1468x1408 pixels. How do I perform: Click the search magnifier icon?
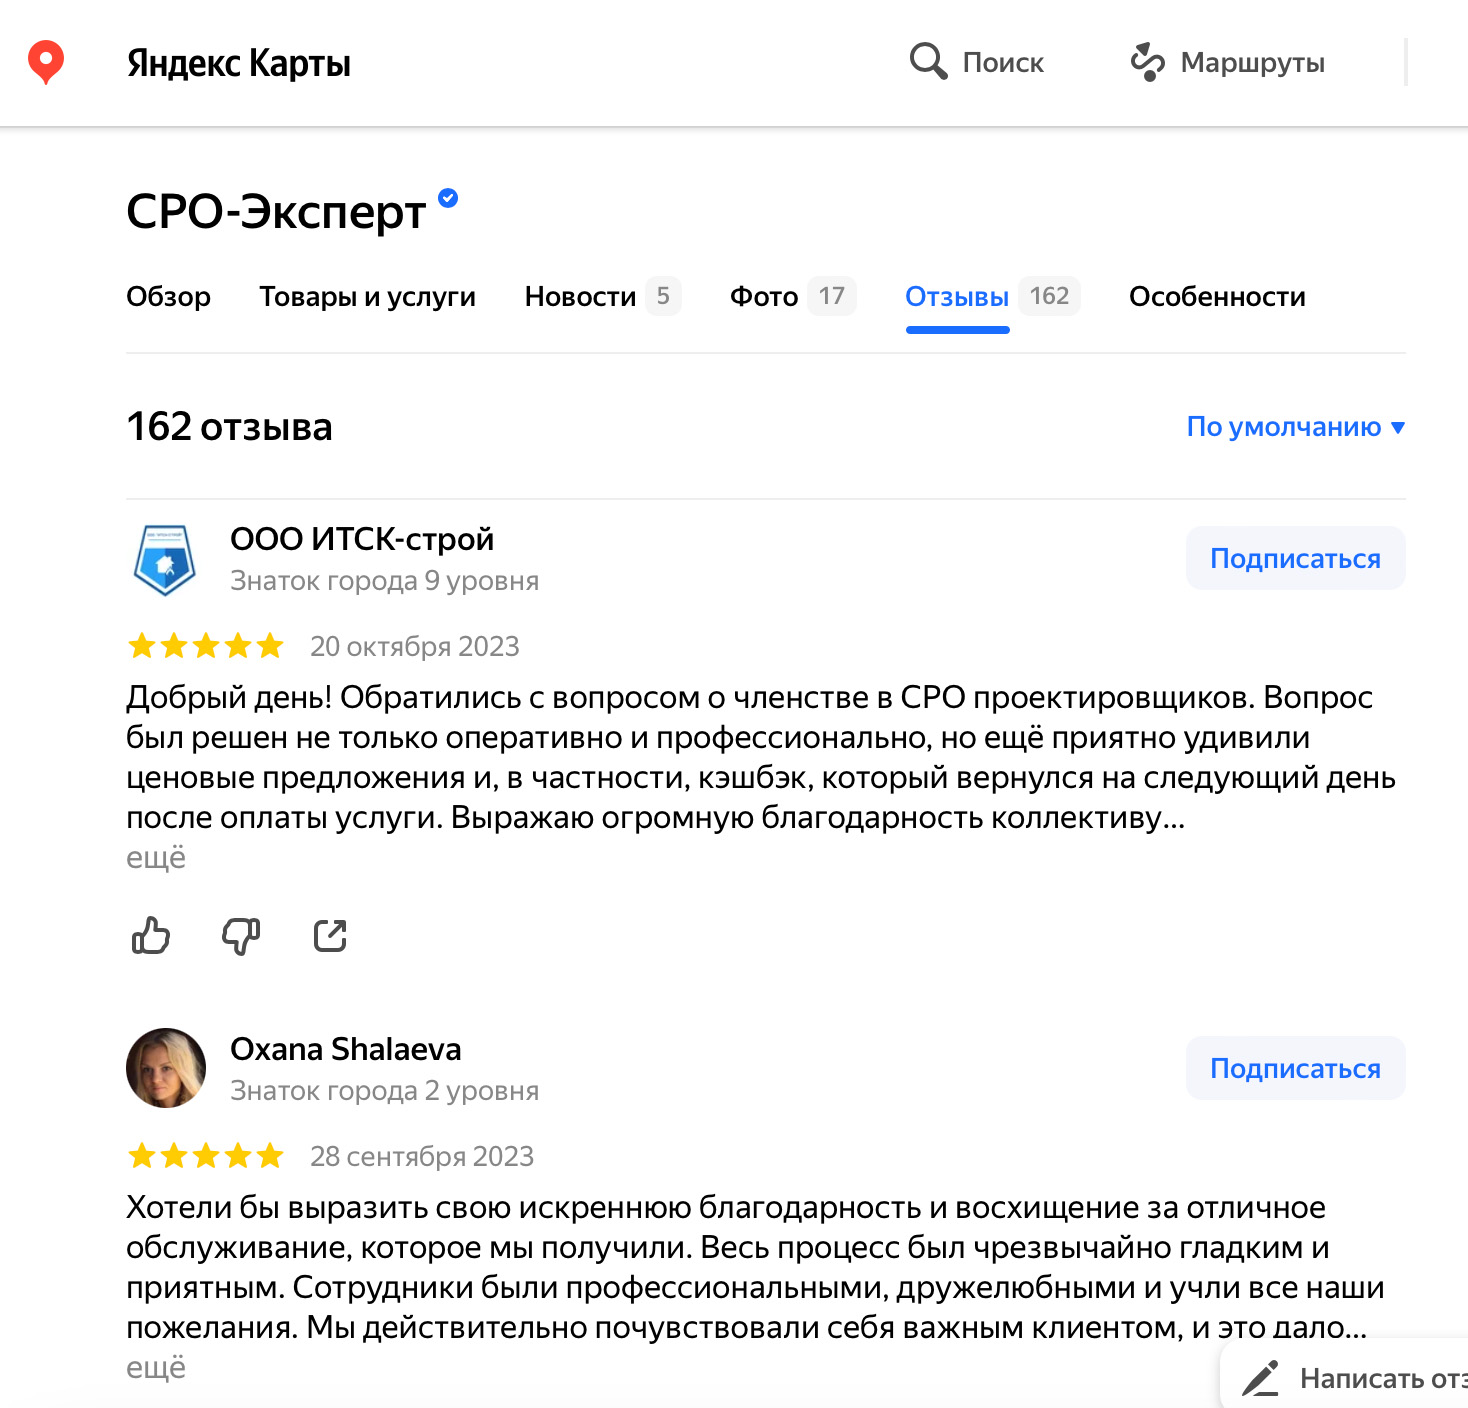[928, 62]
